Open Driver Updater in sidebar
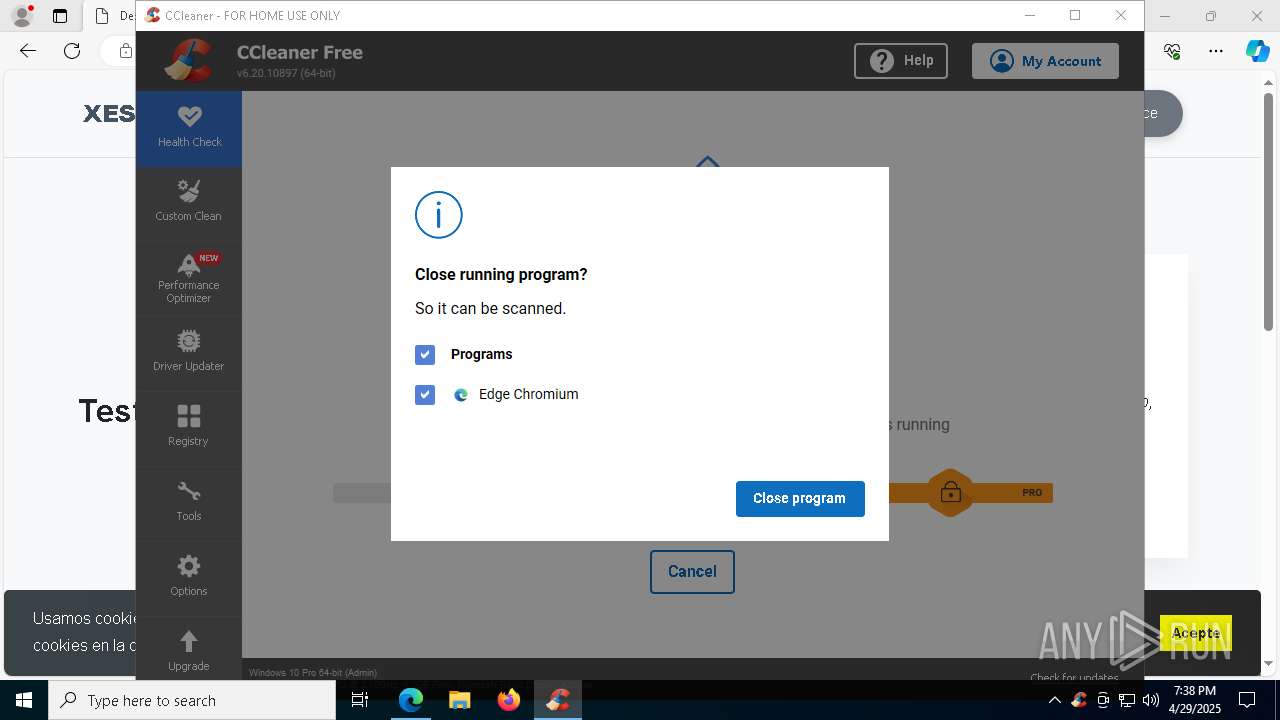 [189, 352]
